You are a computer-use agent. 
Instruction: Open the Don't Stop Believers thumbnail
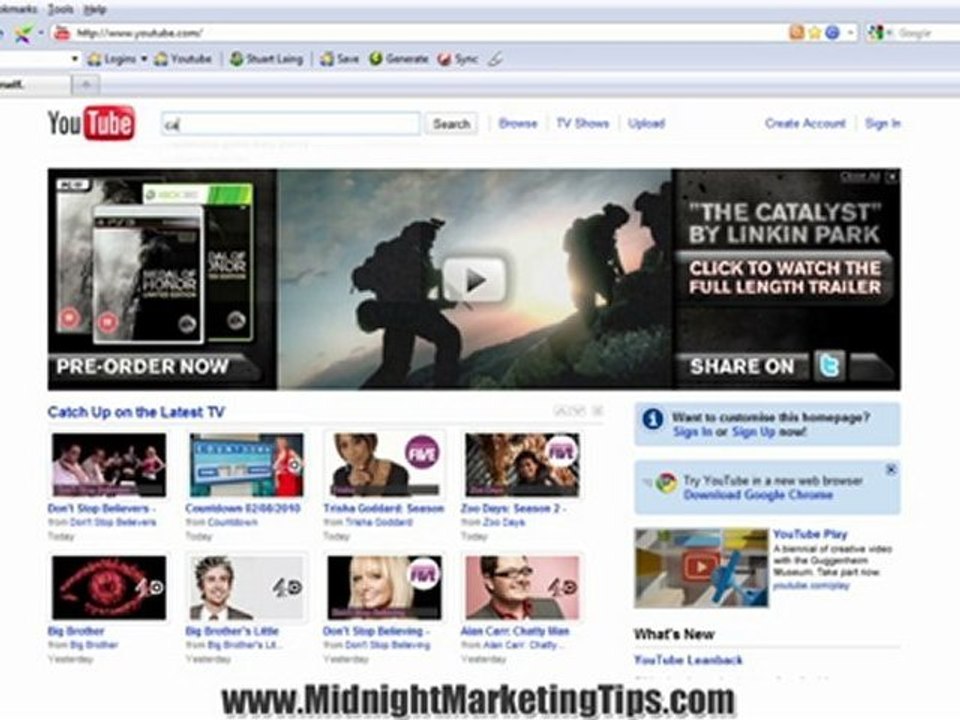(x=109, y=465)
